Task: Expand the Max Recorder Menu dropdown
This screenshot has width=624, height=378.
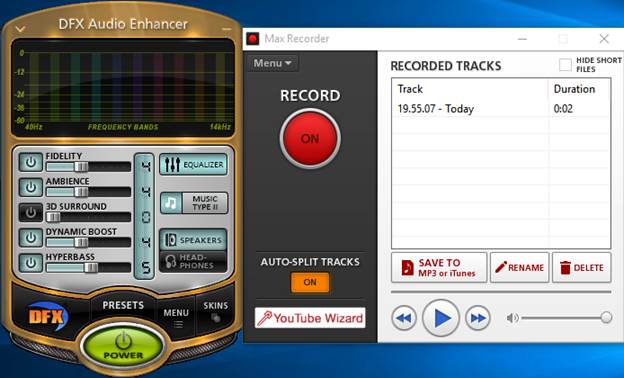Action: (273, 63)
